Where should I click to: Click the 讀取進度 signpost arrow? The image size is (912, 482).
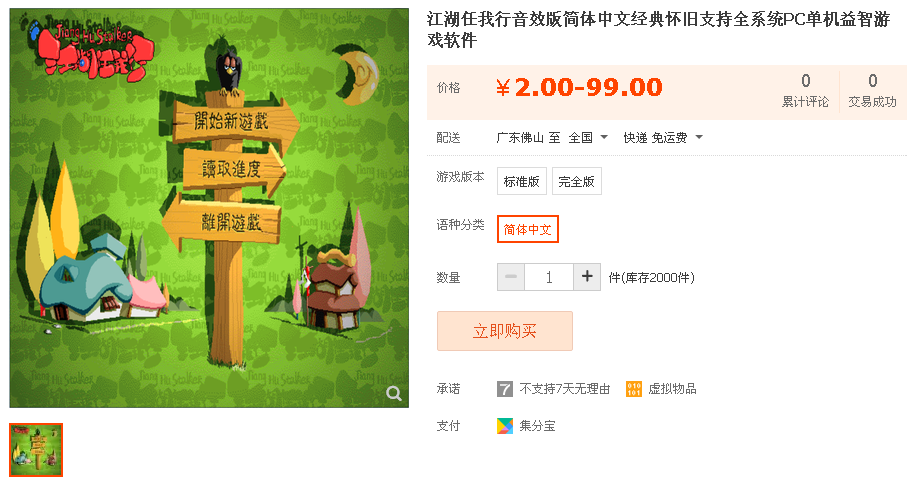point(233,169)
